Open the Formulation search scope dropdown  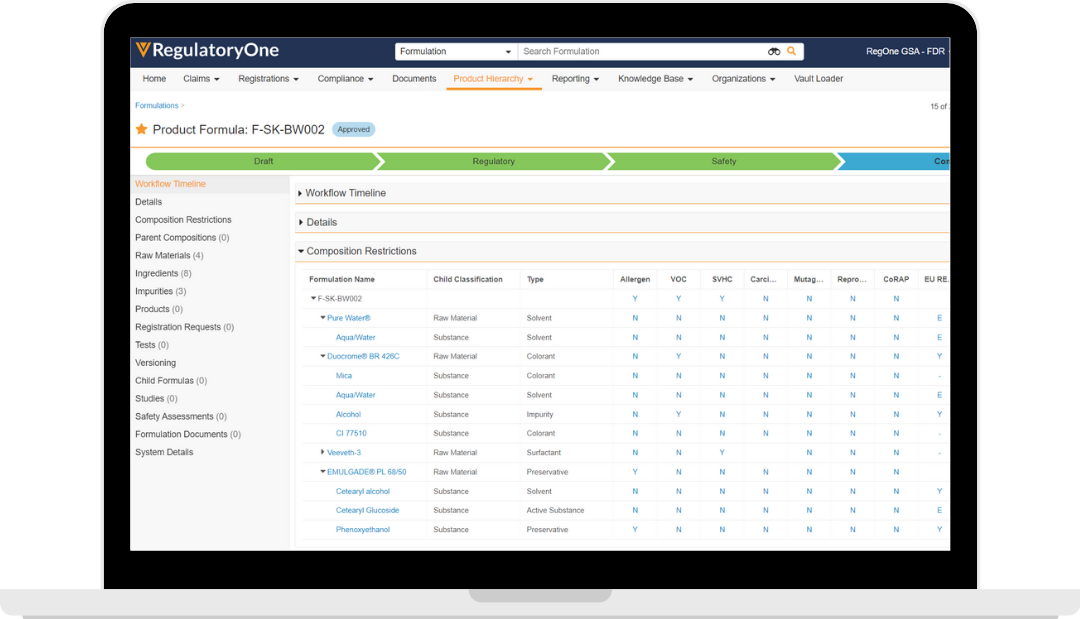455,52
